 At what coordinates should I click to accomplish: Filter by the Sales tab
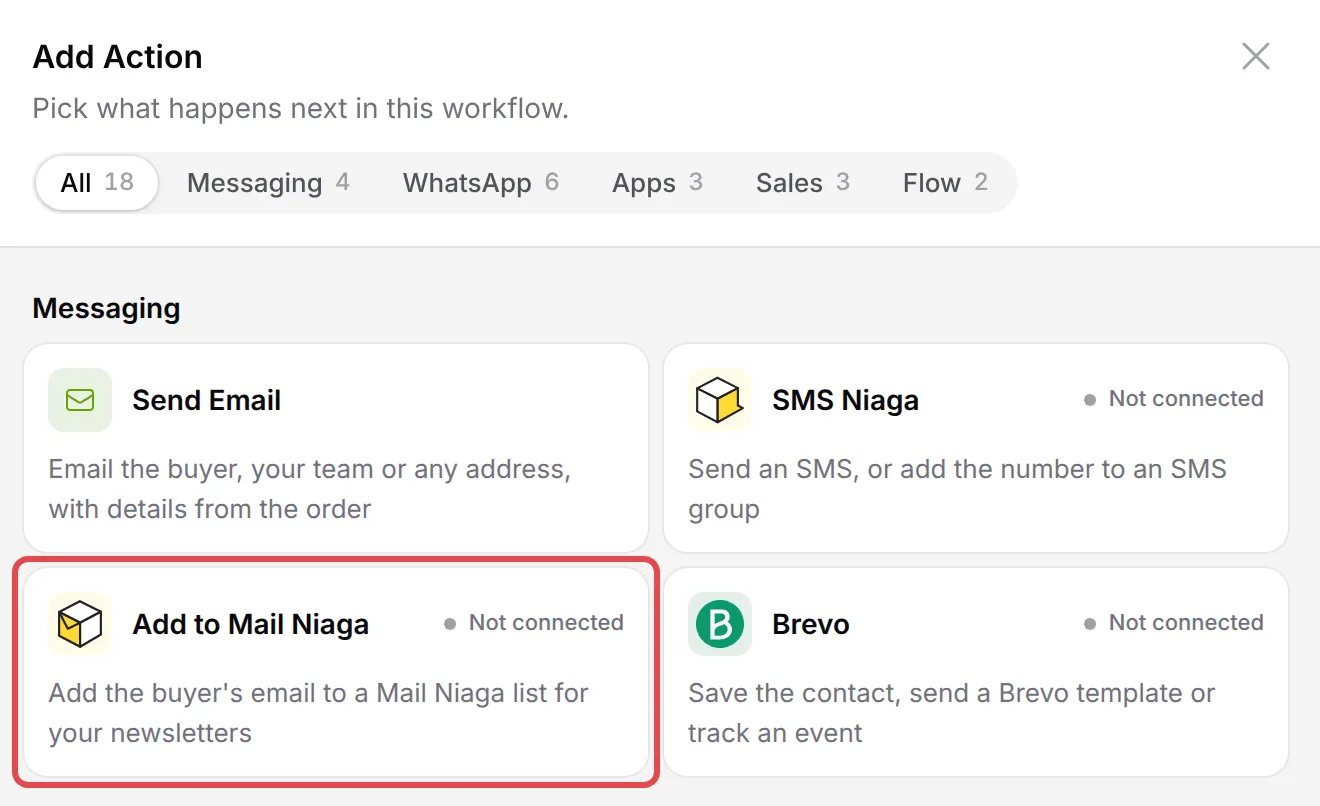[x=803, y=183]
